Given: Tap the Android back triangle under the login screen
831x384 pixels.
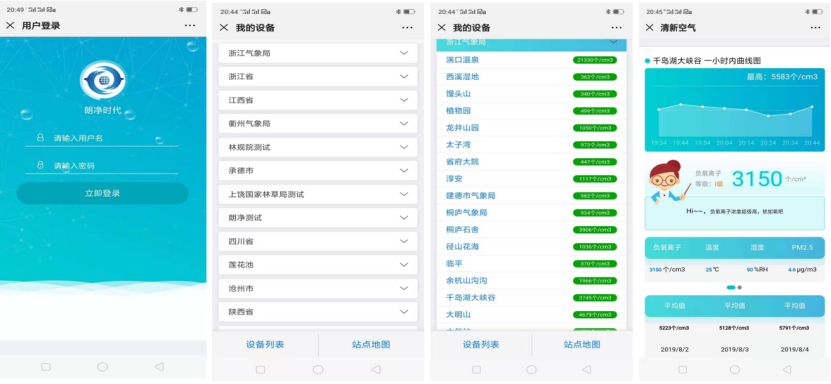Looking at the screenshot, I should [x=159, y=367].
